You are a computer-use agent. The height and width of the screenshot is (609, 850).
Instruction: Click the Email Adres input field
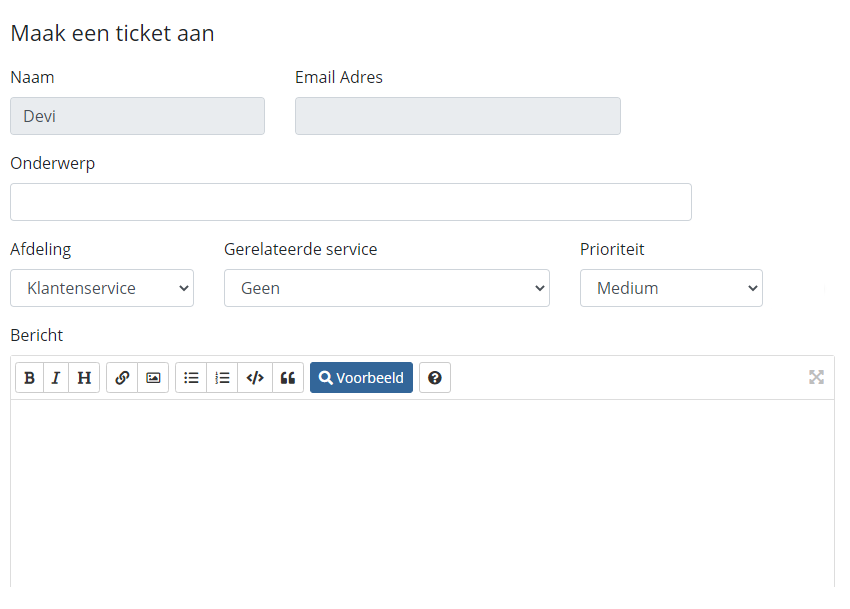(458, 116)
